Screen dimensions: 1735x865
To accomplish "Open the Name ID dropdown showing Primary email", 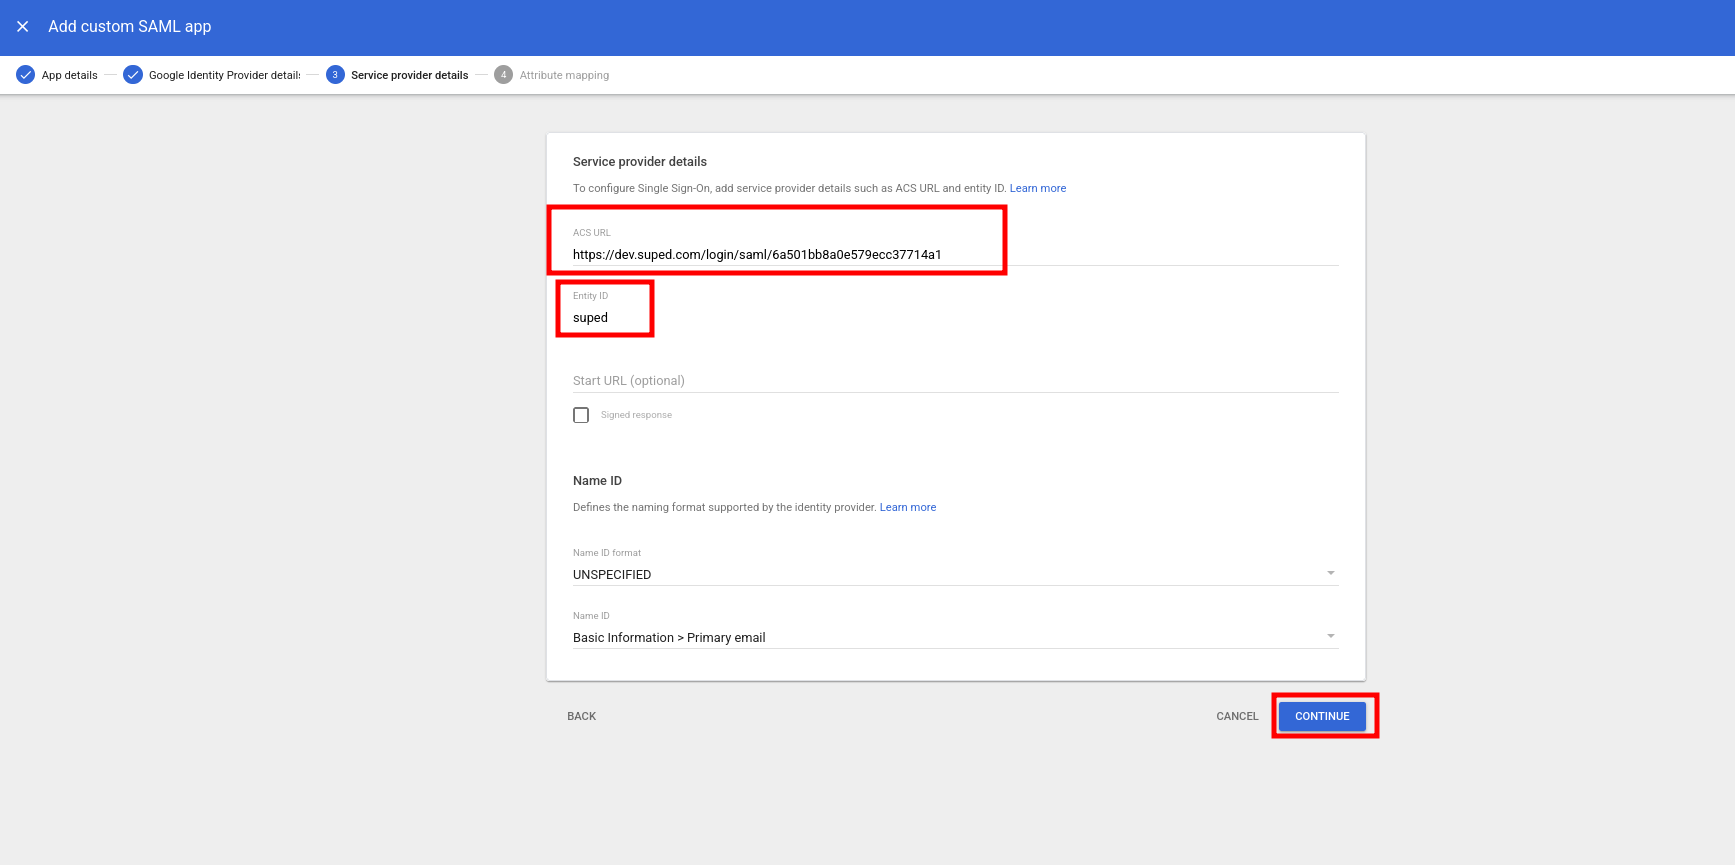I will pyautogui.click(x=955, y=637).
